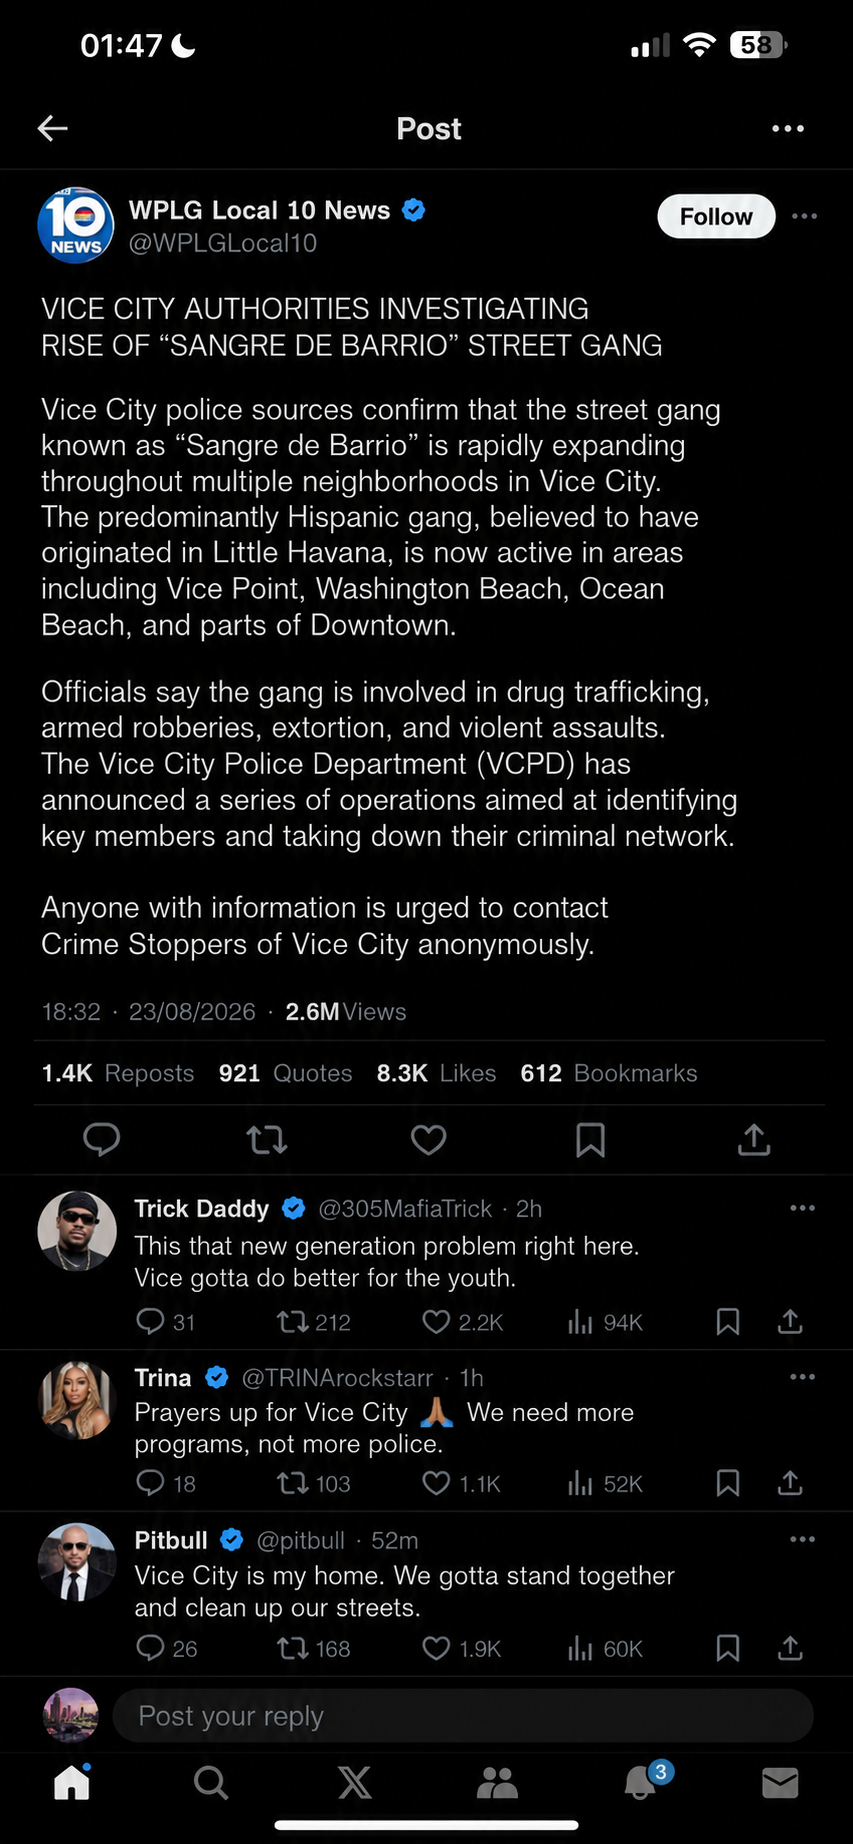Viewport: 853px width, 1844px height.
Task: Open more options on Trick Daddy's reply
Action: click(x=802, y=1208)
